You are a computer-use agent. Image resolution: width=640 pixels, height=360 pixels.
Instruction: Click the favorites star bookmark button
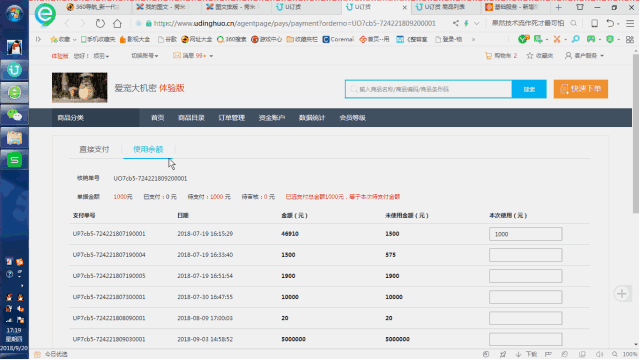(x=60, y=39)
